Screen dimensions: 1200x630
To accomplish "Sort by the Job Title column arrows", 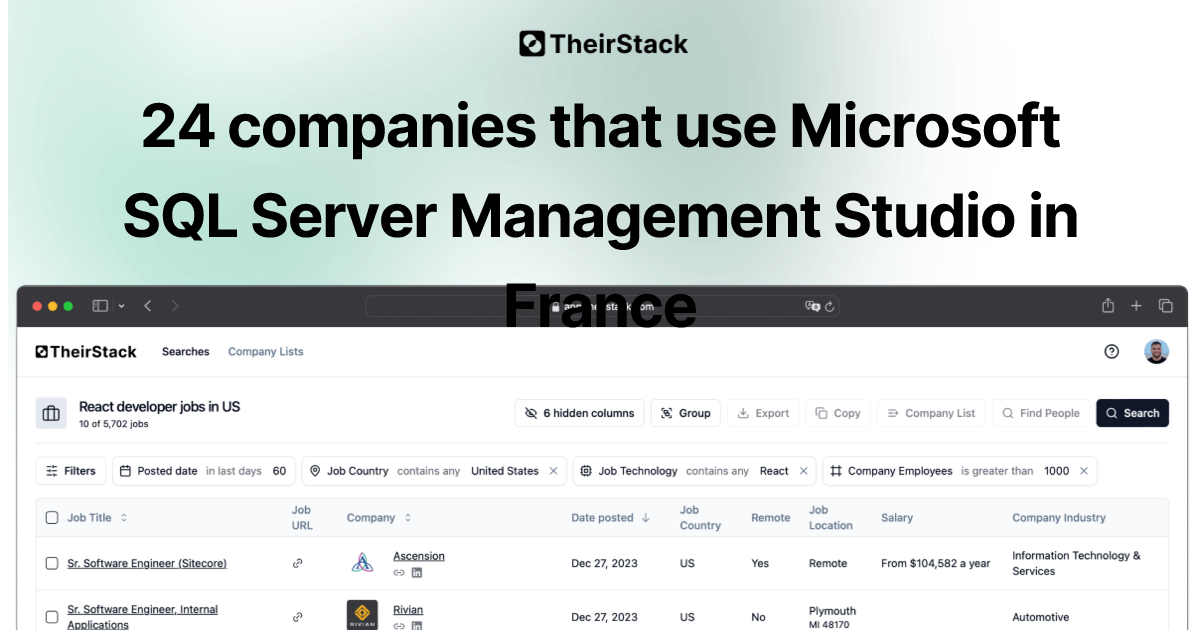I will pyautogui.click(x=124, y=518).
